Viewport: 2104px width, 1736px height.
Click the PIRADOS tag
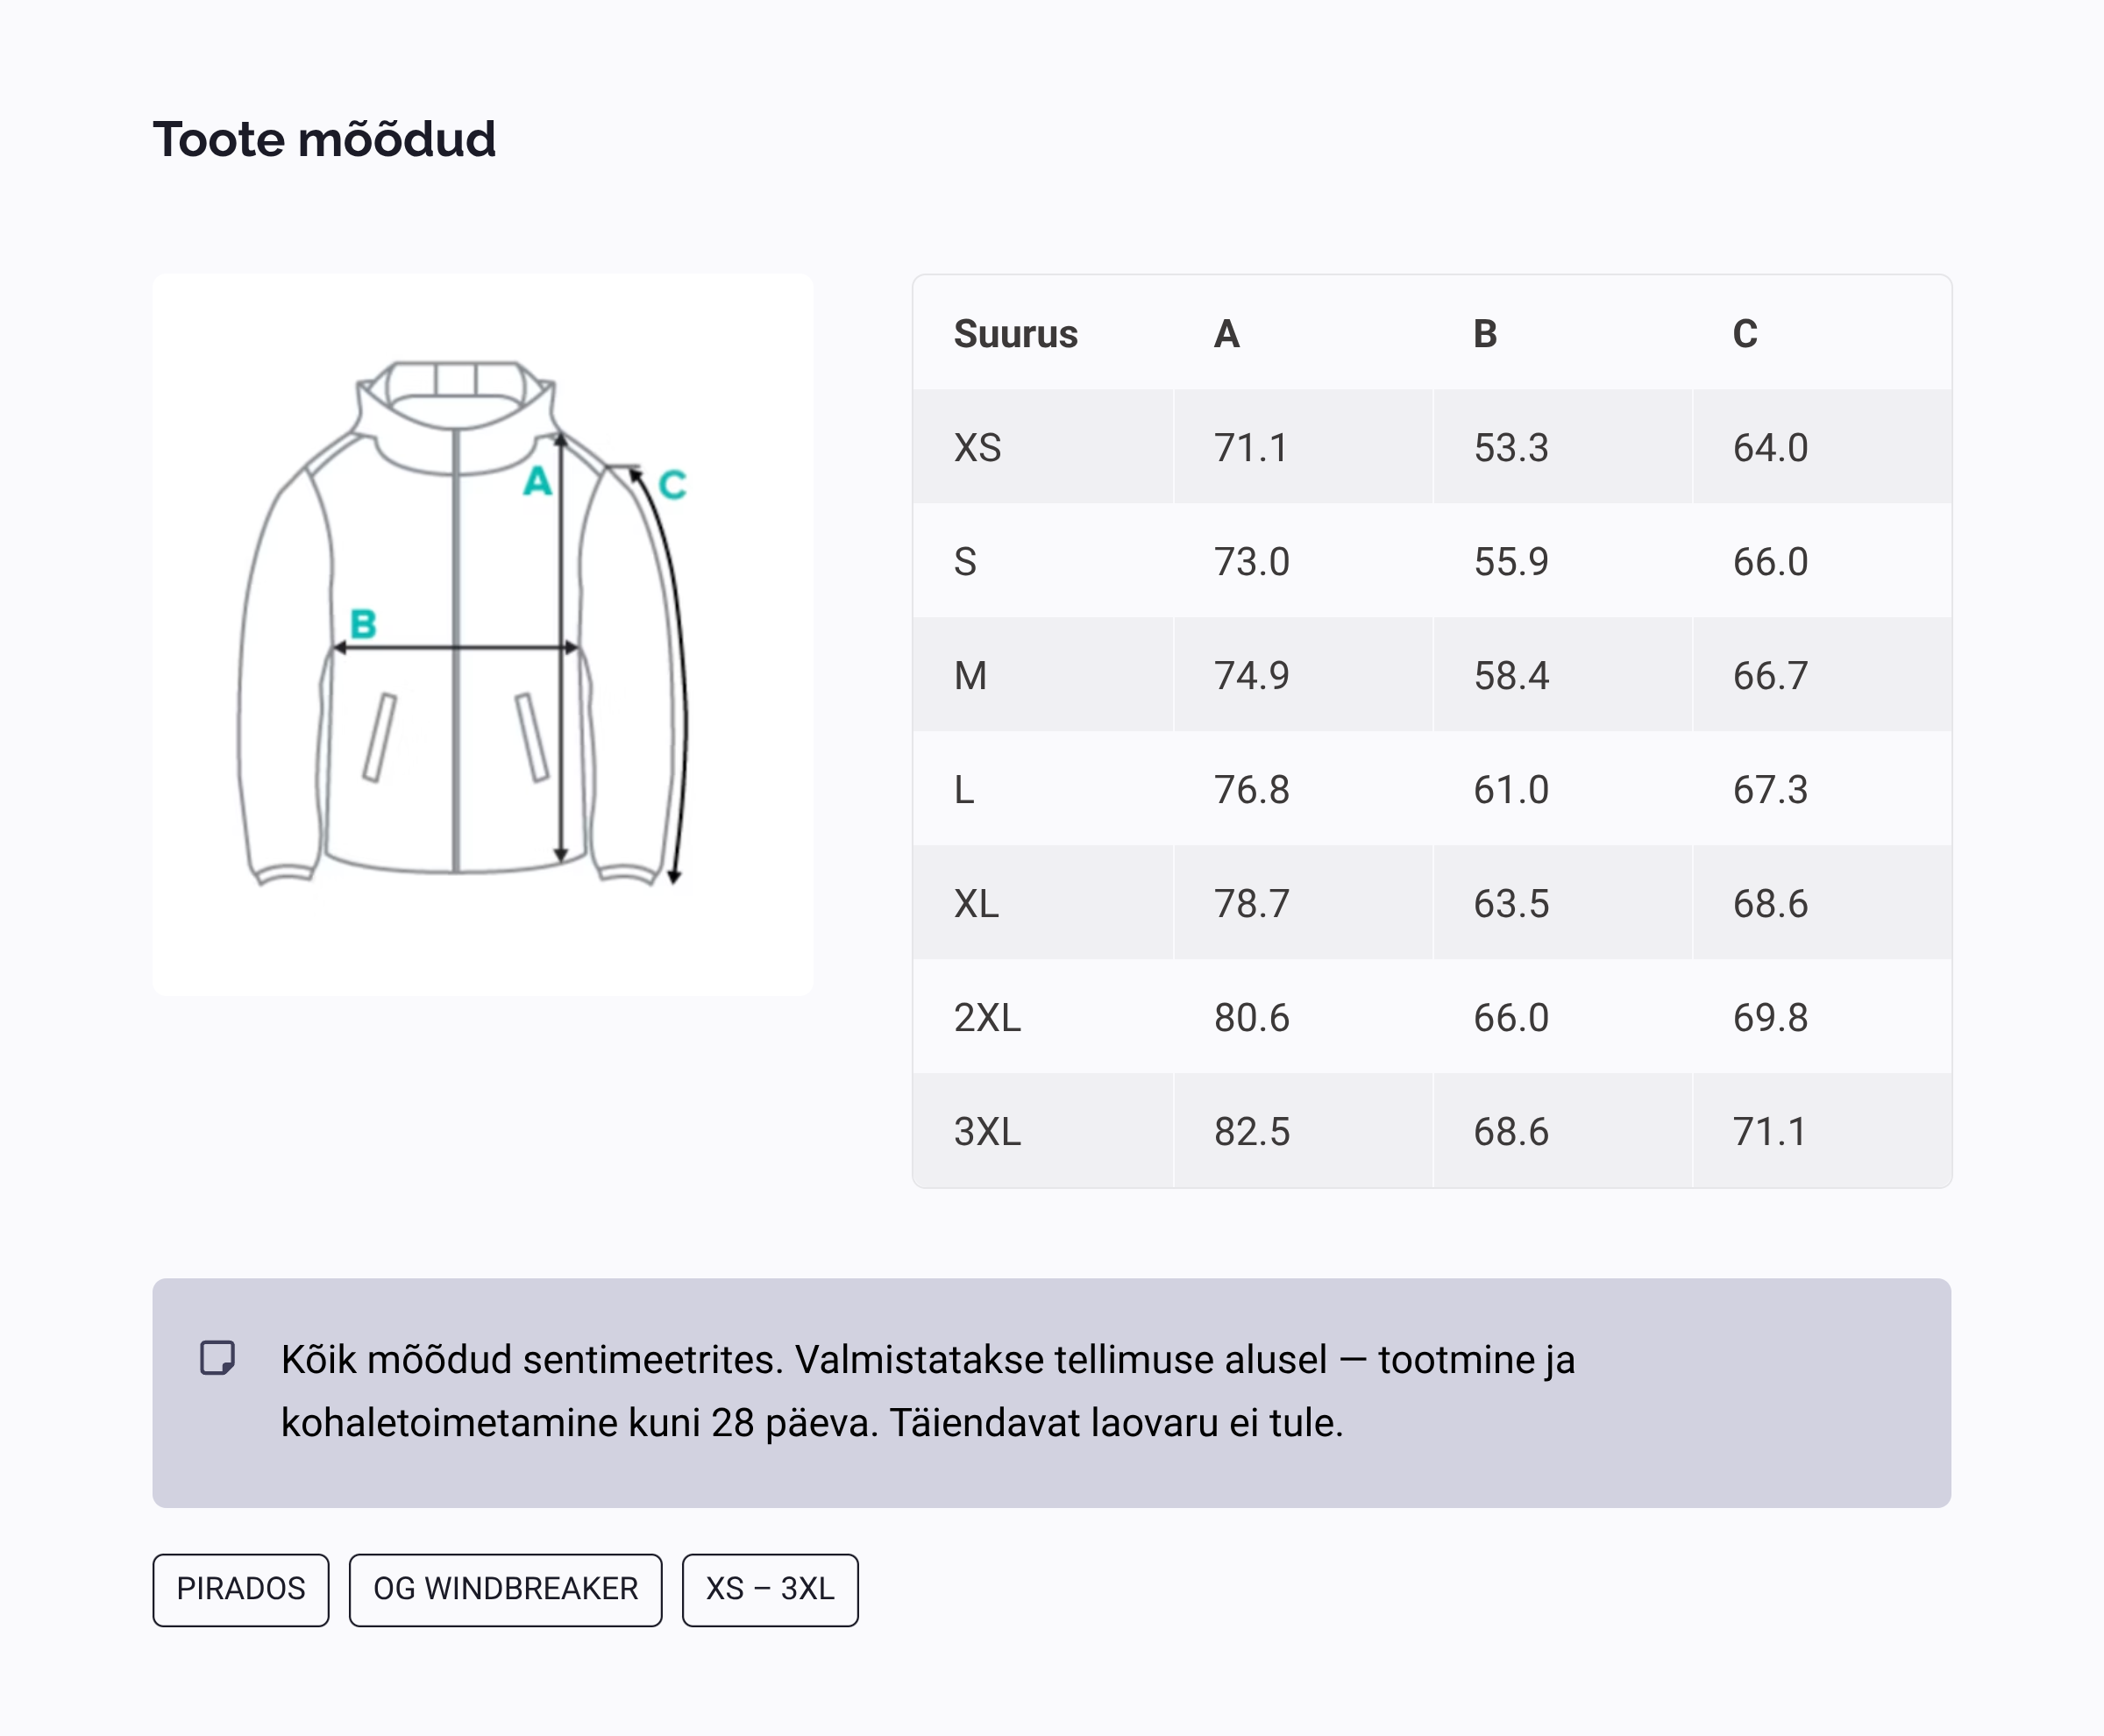(x=240, y=1589)
